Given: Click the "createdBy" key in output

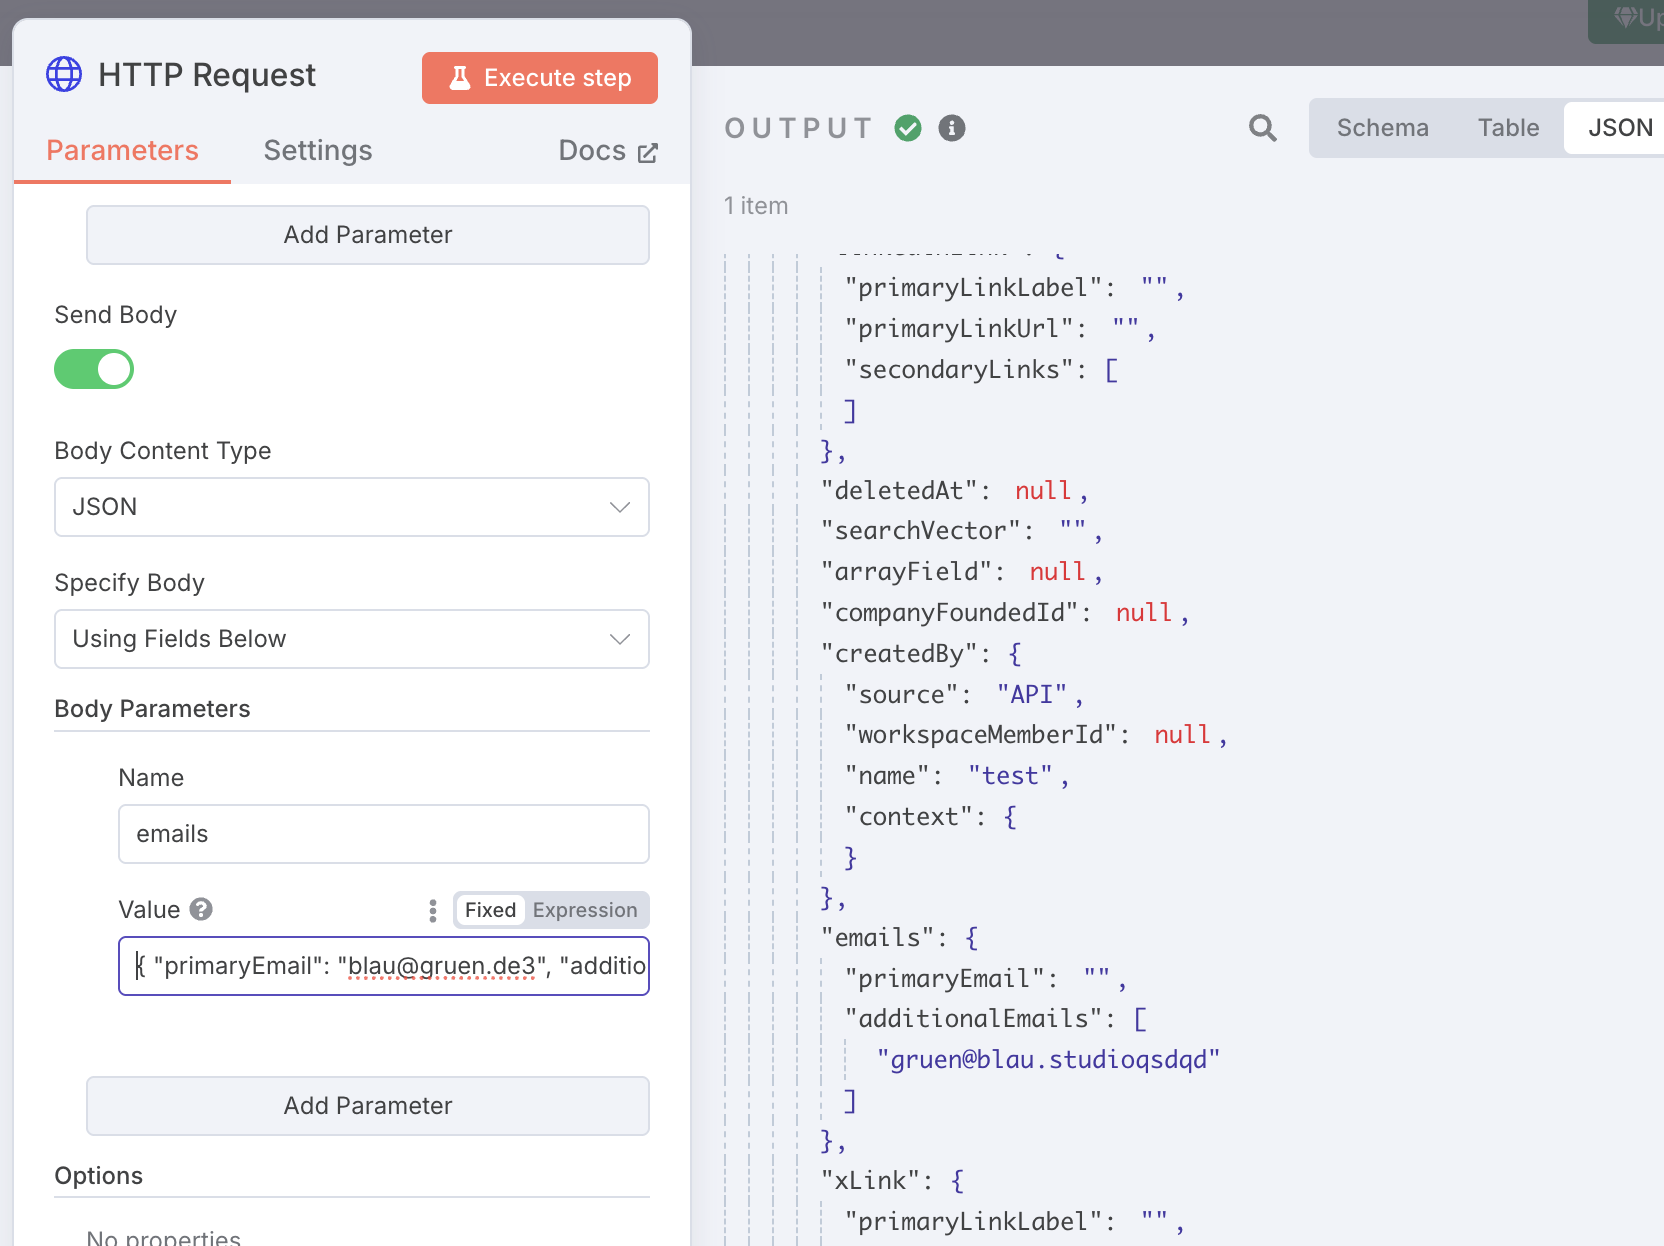Looking at the screenshot, I should tap(899, 654).
